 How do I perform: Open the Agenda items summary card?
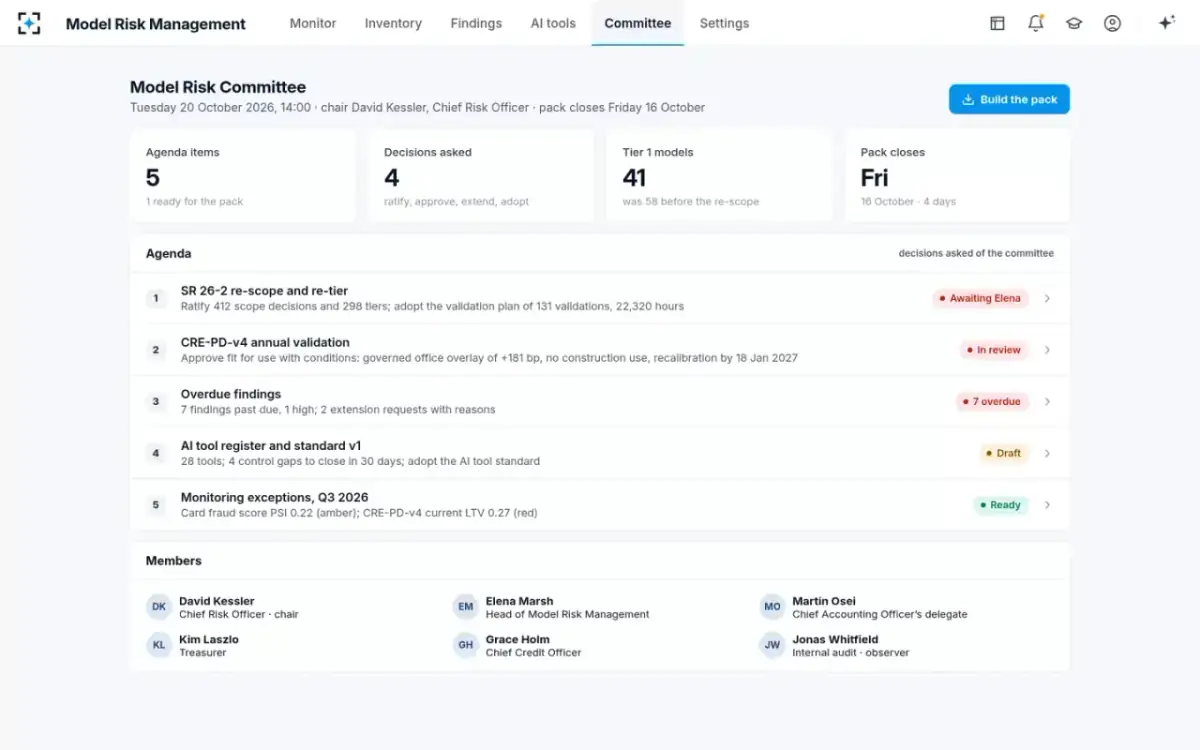point(243,175)
